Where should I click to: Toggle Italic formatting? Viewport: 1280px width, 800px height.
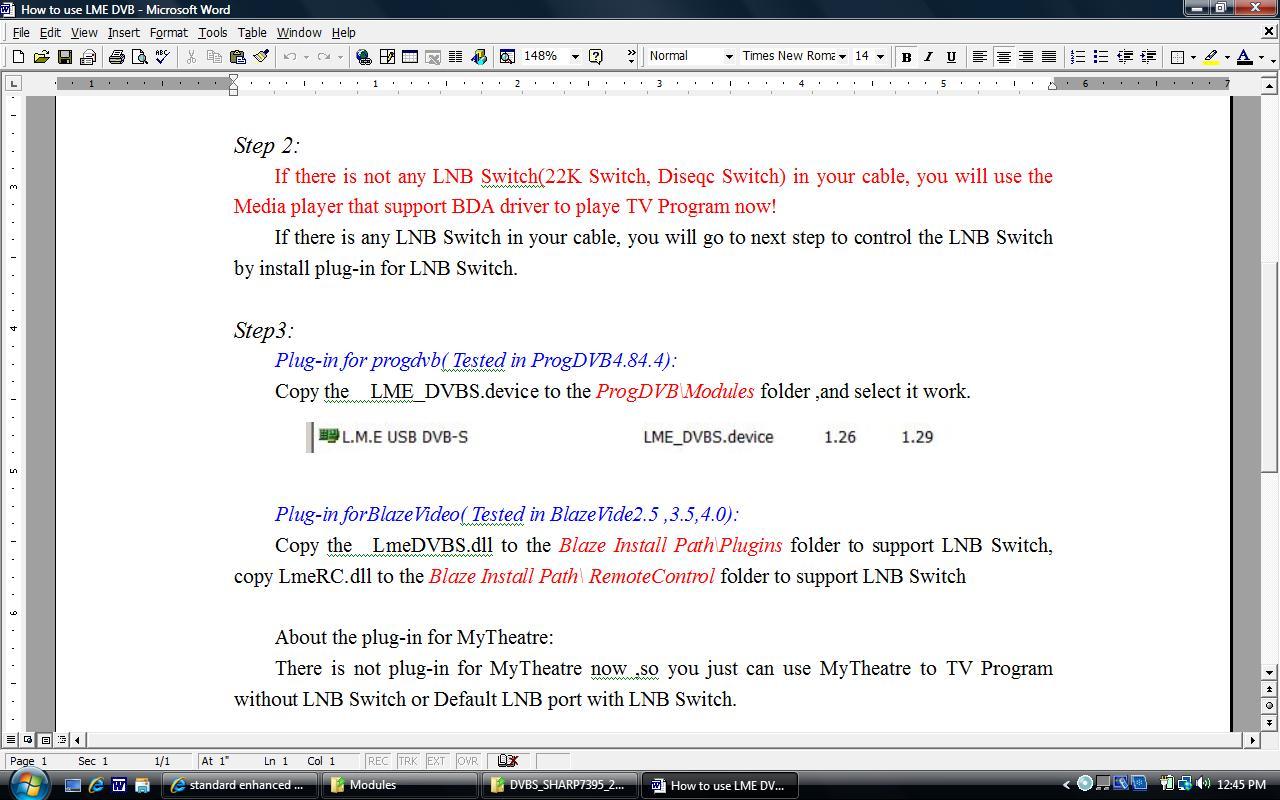coord(928,57)
